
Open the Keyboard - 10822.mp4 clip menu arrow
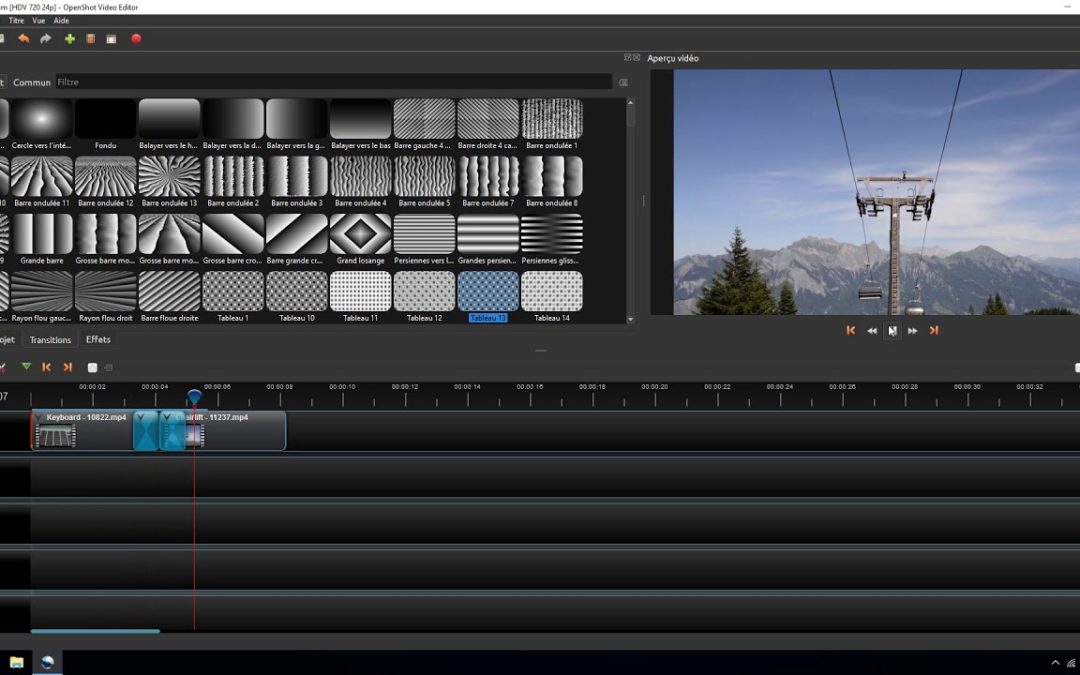38,417
